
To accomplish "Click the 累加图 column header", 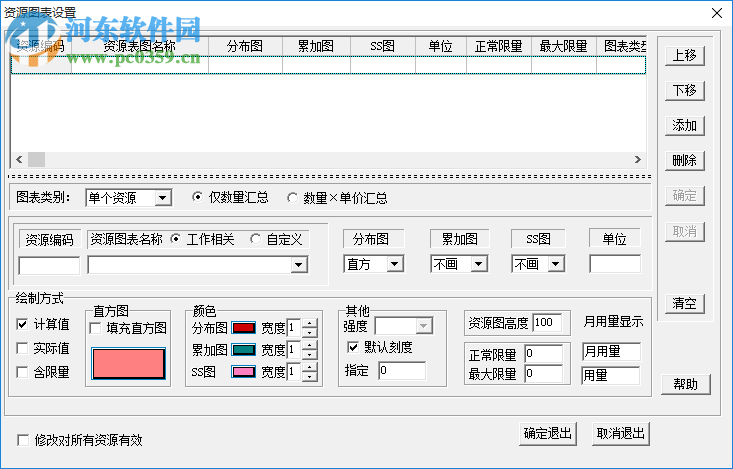I will tap(316, 46).
